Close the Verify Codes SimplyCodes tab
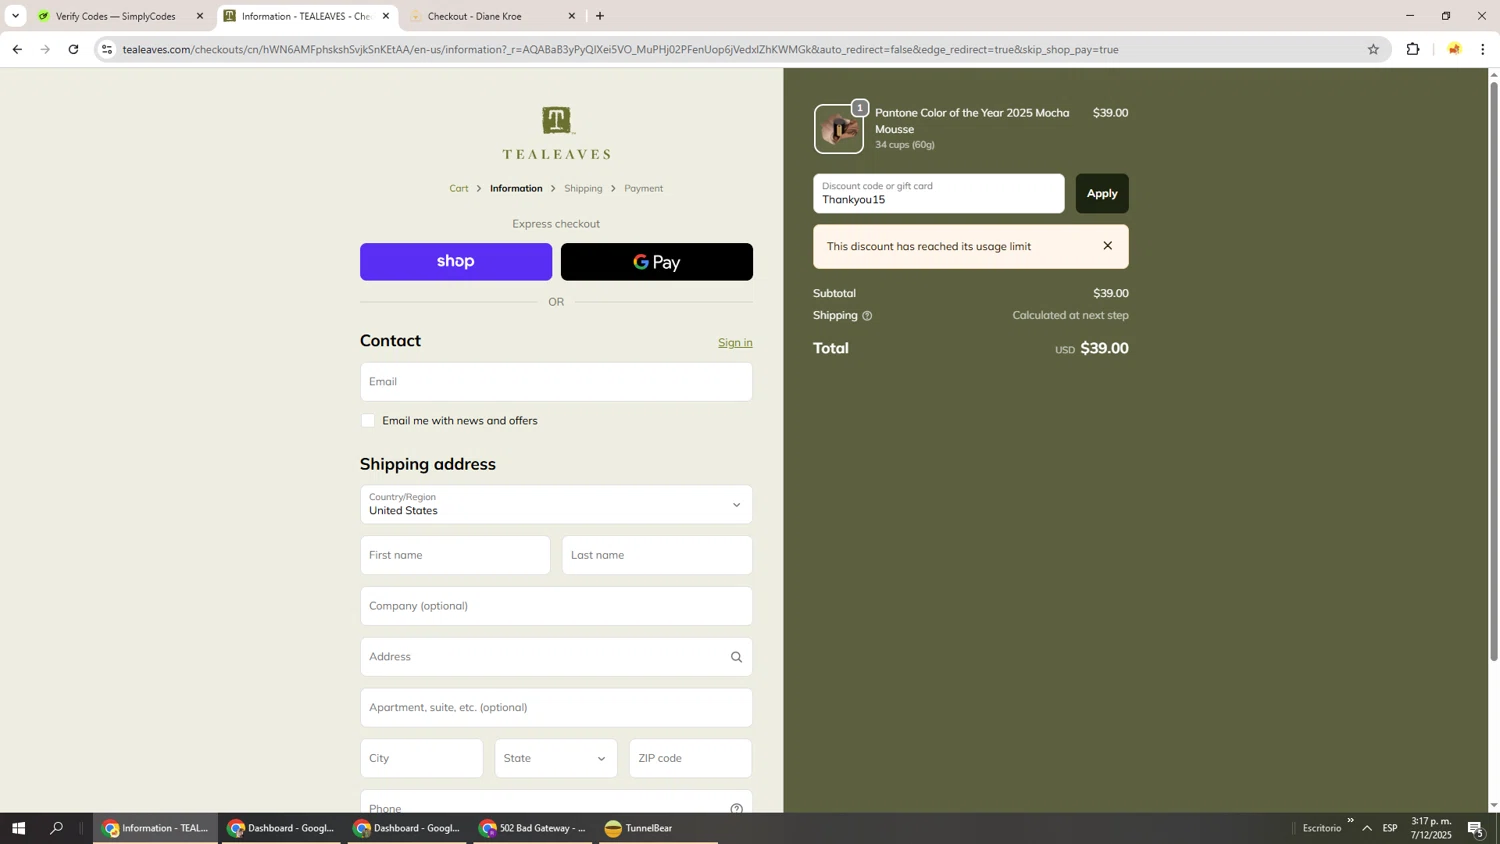Viewport: 1500px width, 844px height. (x=200, y=16)
